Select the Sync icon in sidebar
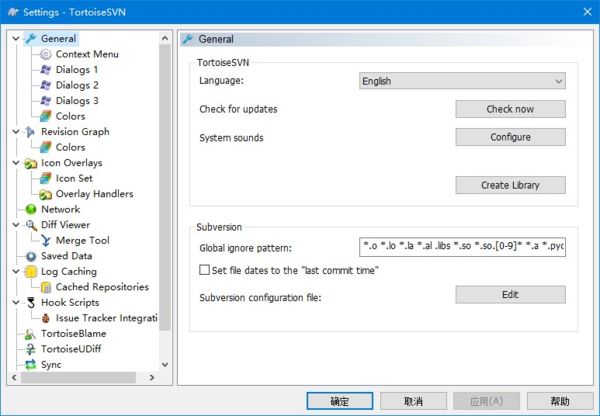Image resolution: width=600 pixels, height=416 pixels. coord(31,365)
